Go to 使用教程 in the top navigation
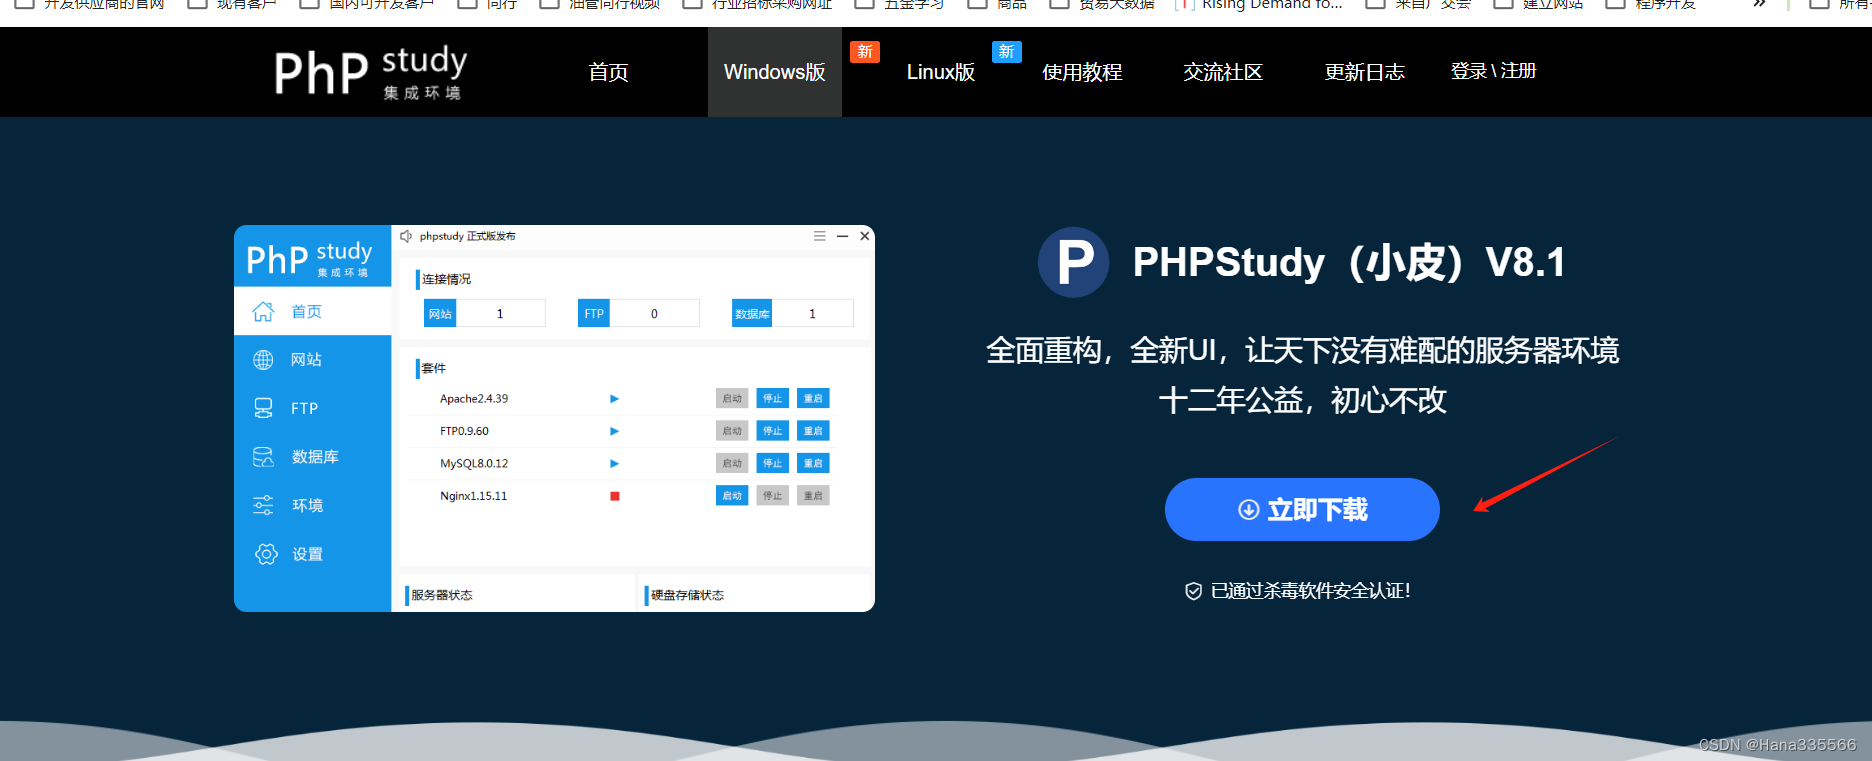This screenshot has height=761, width=1872. [x=1082, y=72]
